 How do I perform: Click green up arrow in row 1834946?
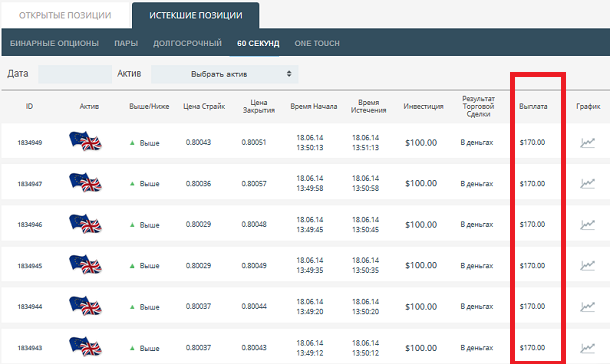pyautogui.click(x=132, y=224)
